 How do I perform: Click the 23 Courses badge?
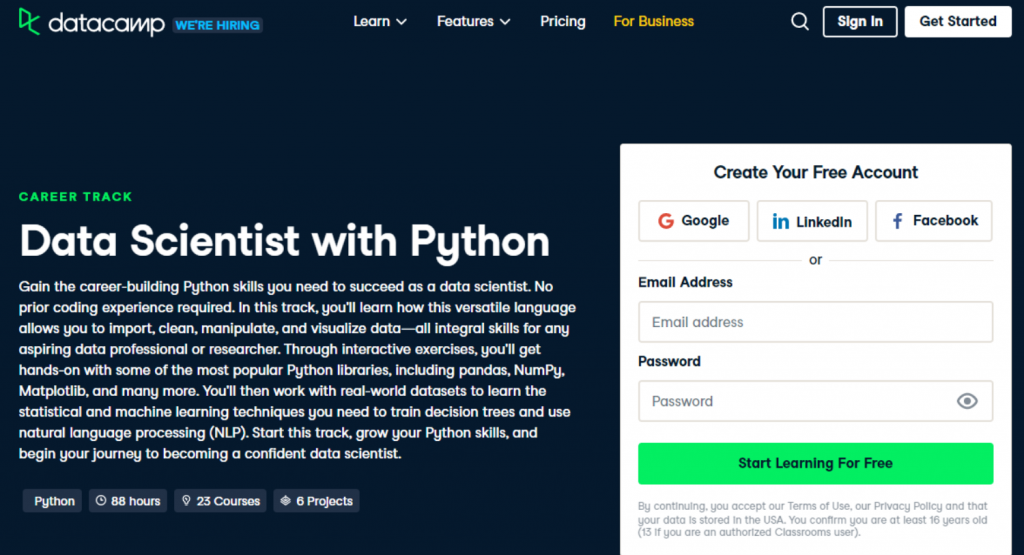point(219,501)
